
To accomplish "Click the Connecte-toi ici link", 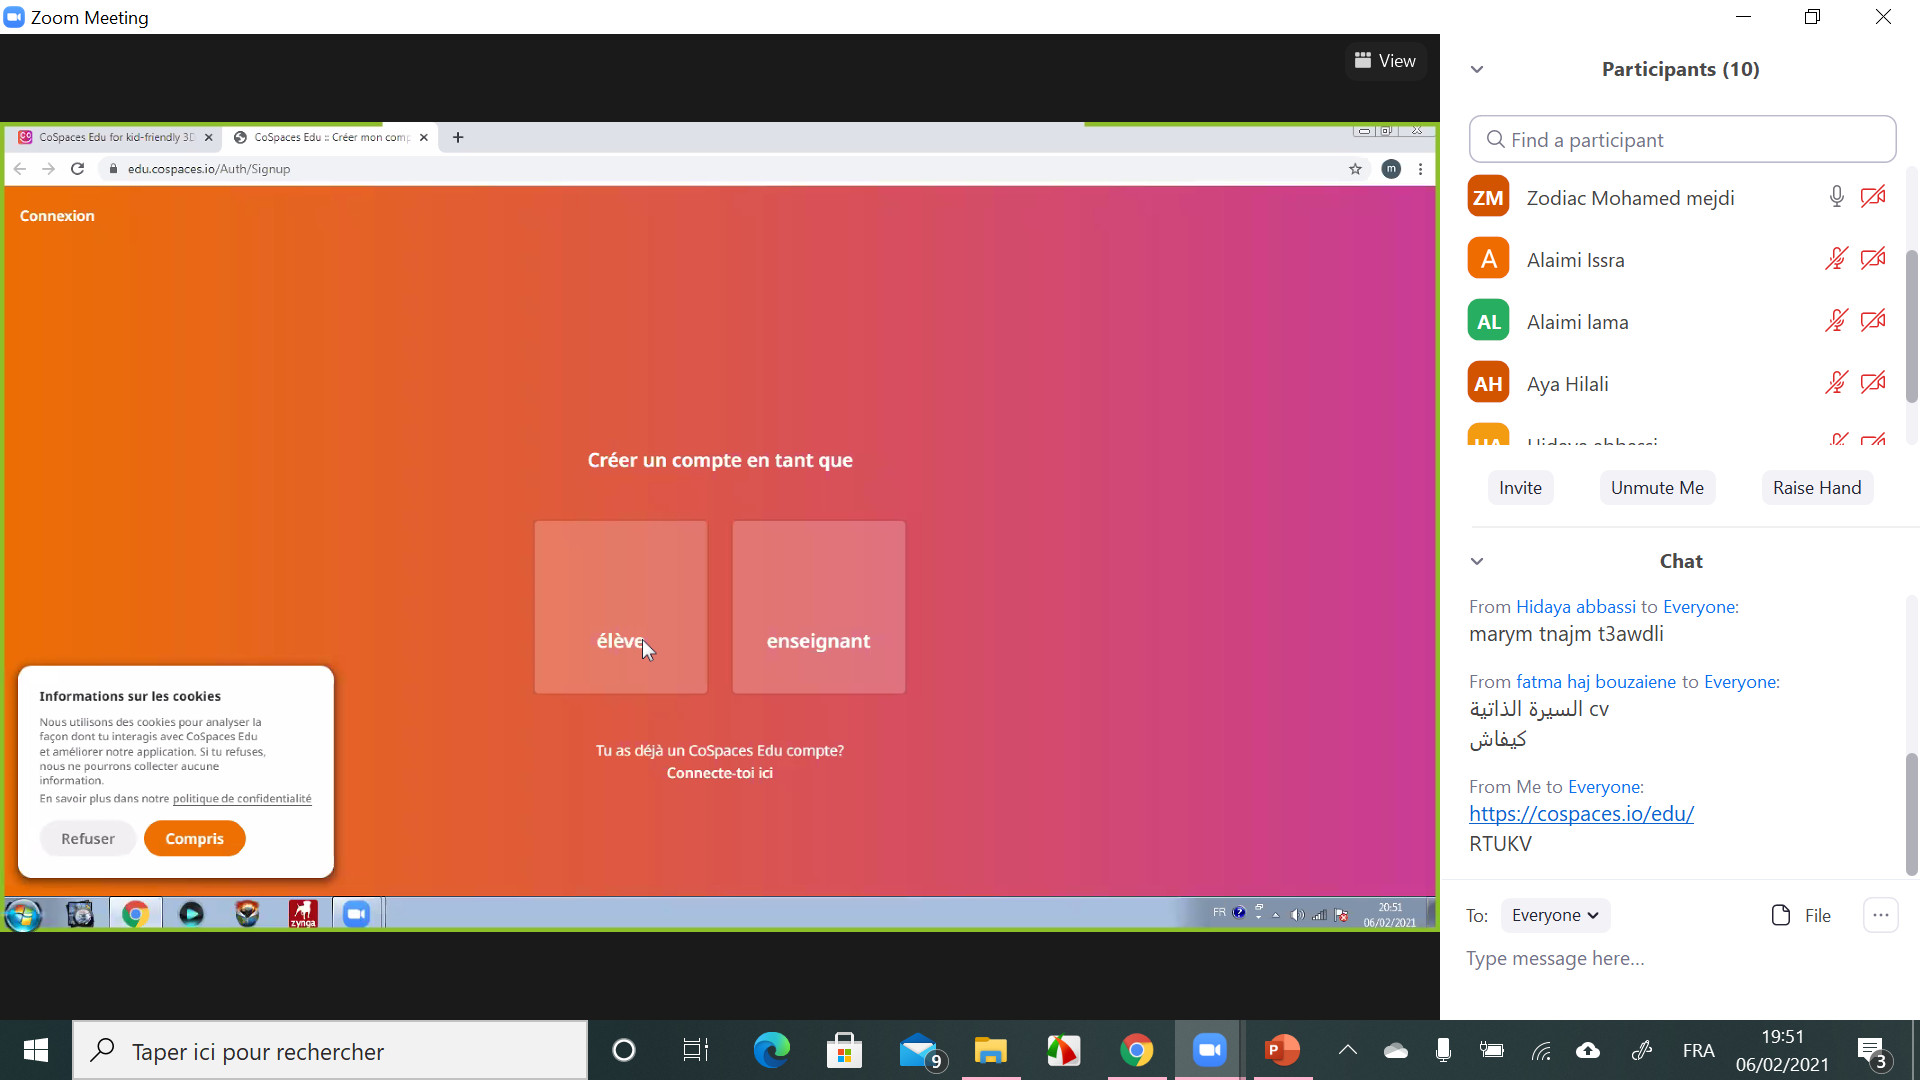I will [720, 773].
